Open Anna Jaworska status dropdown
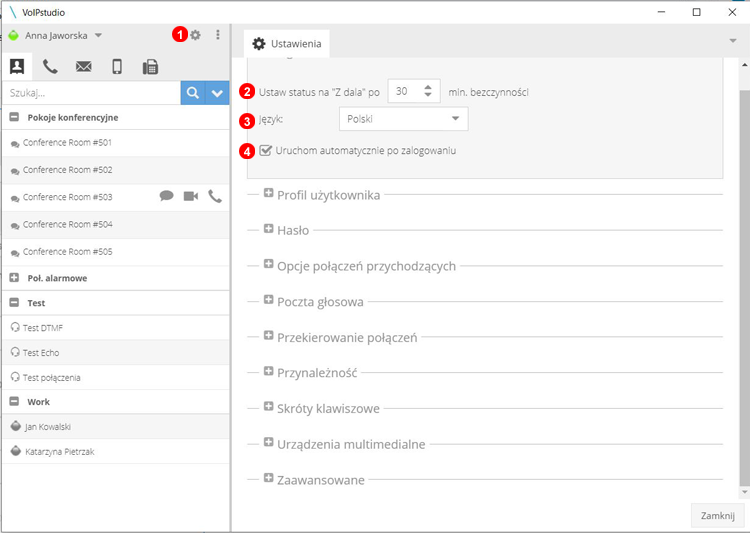Image resolution: width=750 pixels, height=533 pixels. [98, 35]
